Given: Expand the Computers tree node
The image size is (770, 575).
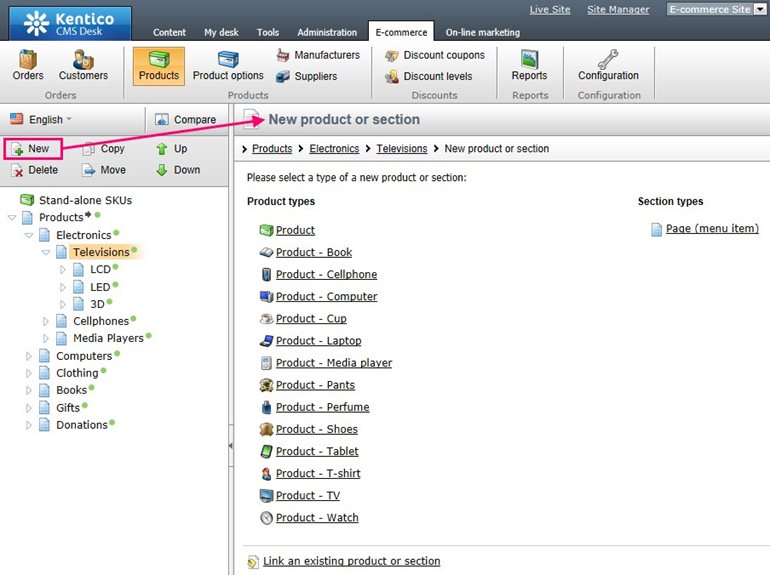Looking at the screenshot, I should pyautogui.click(x=28, y=356).
